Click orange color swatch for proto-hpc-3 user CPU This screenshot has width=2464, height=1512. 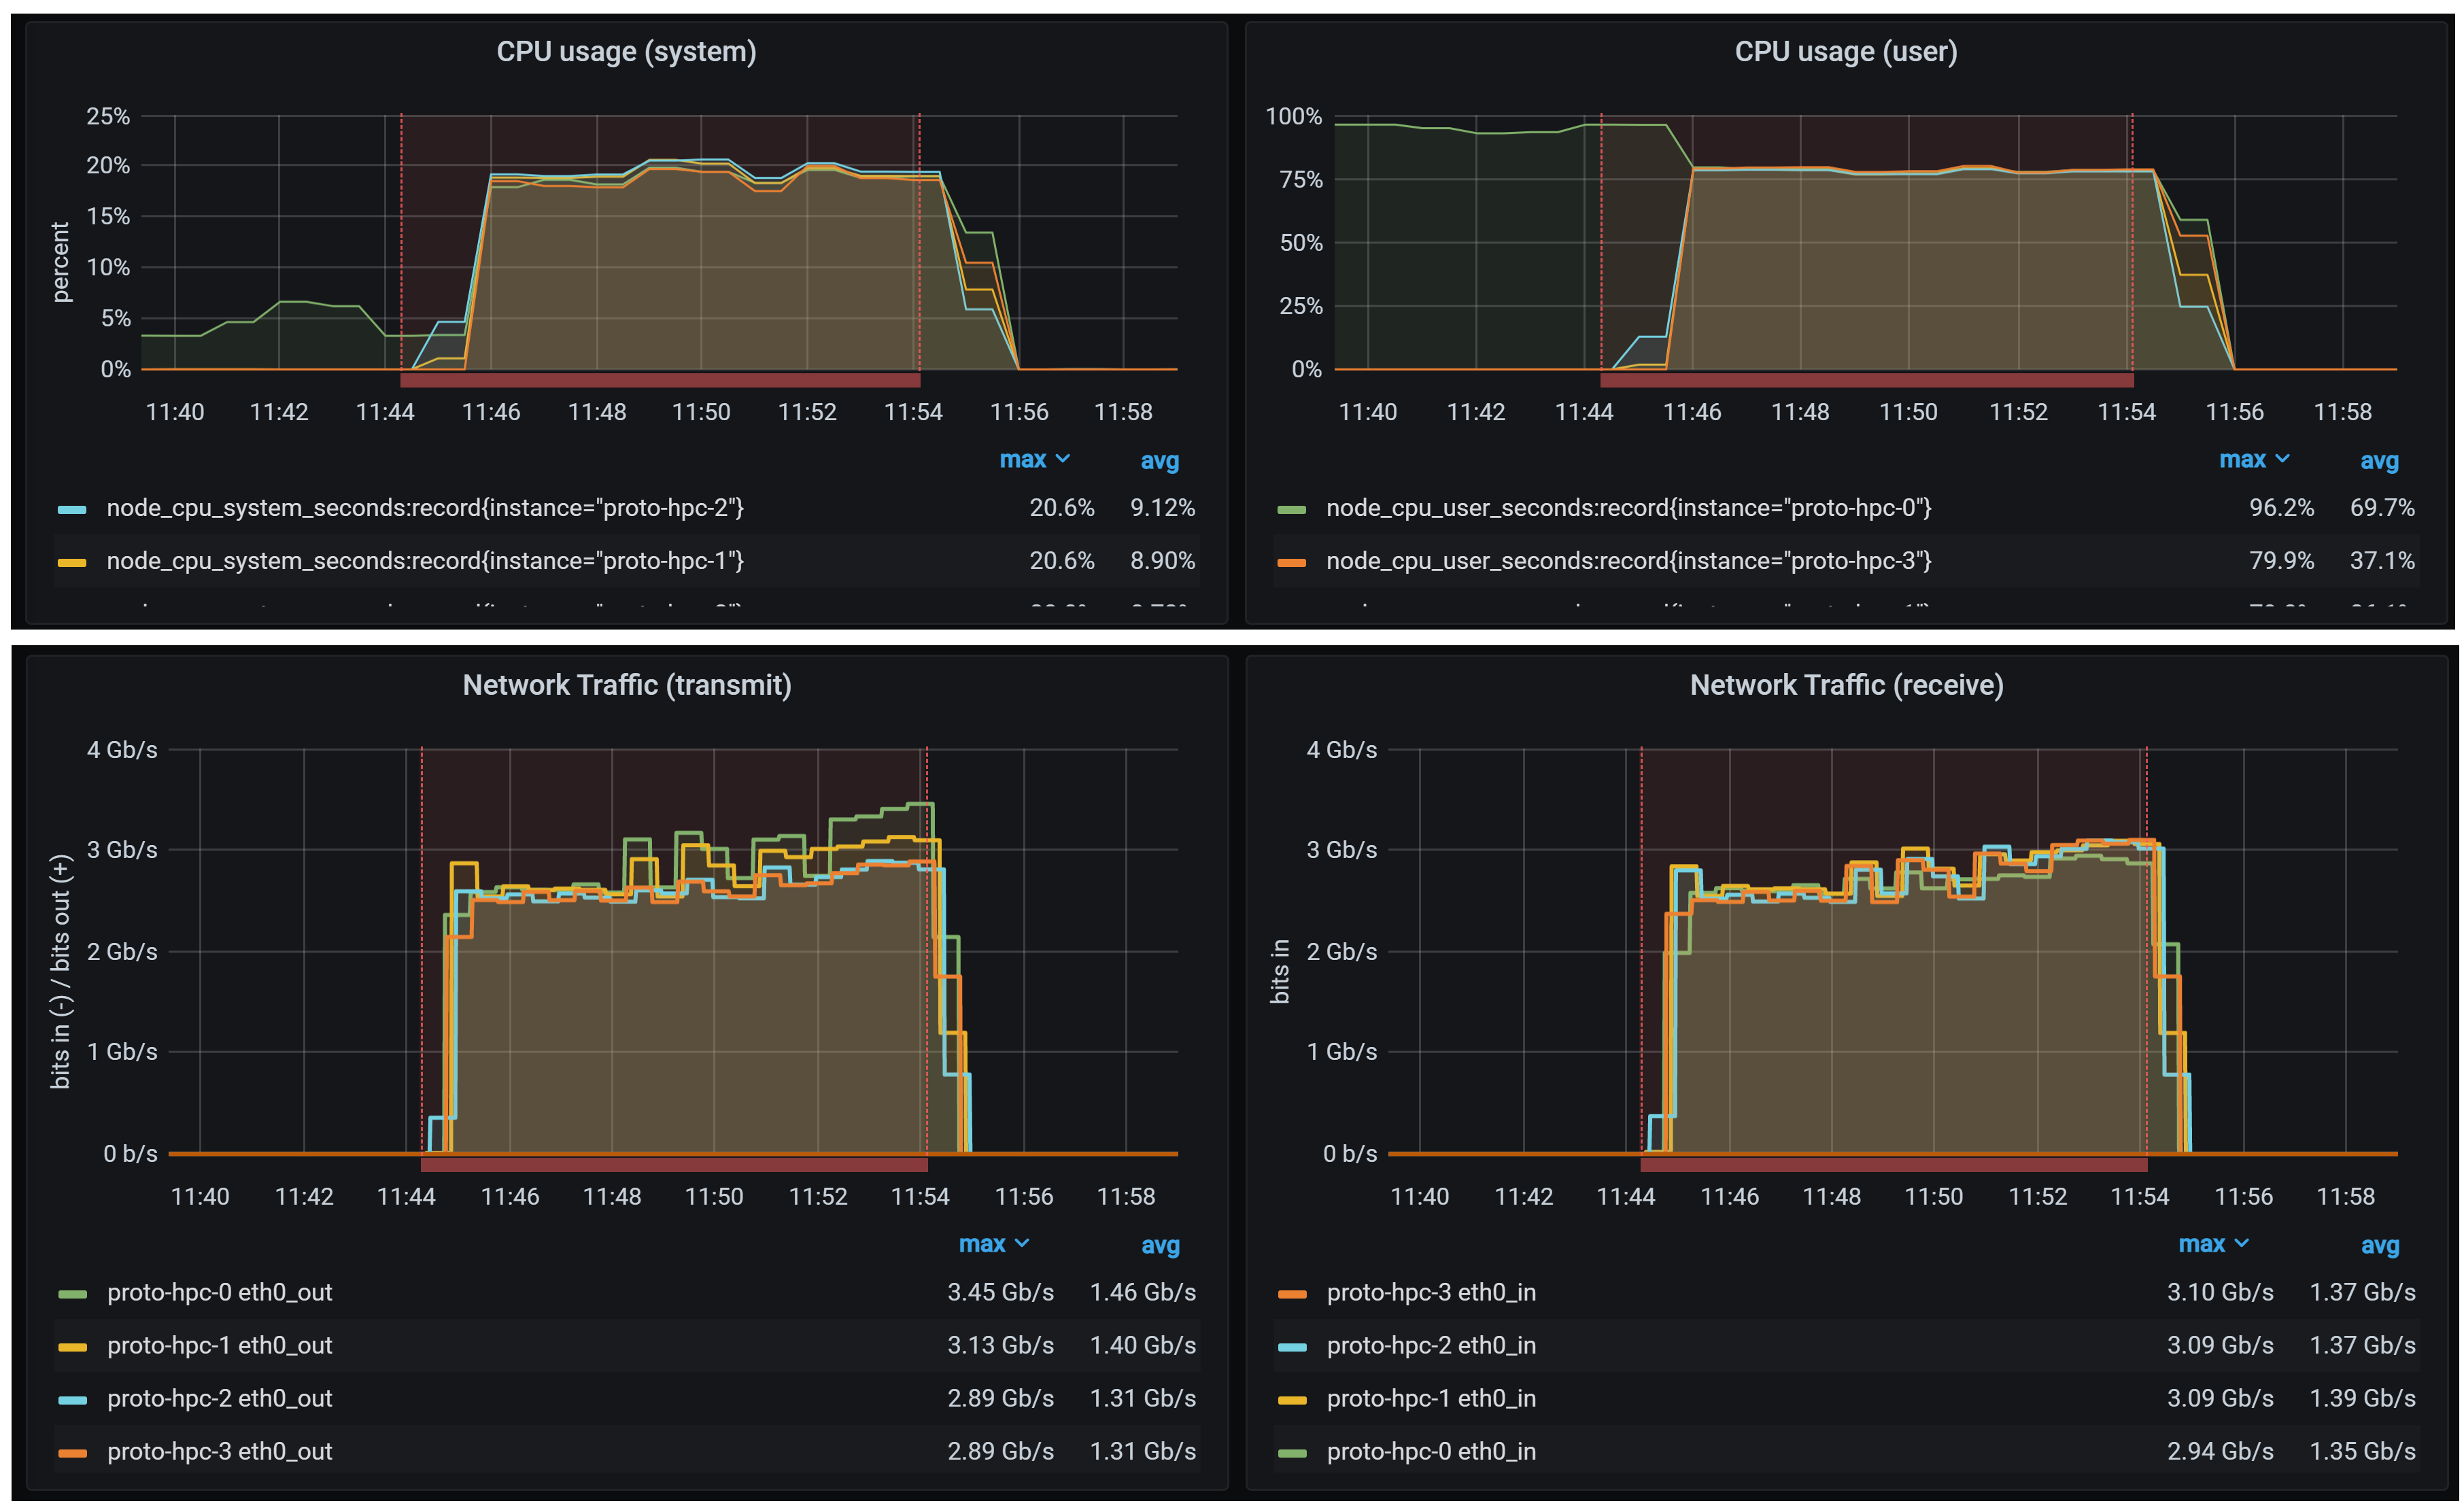(1292, 563)
